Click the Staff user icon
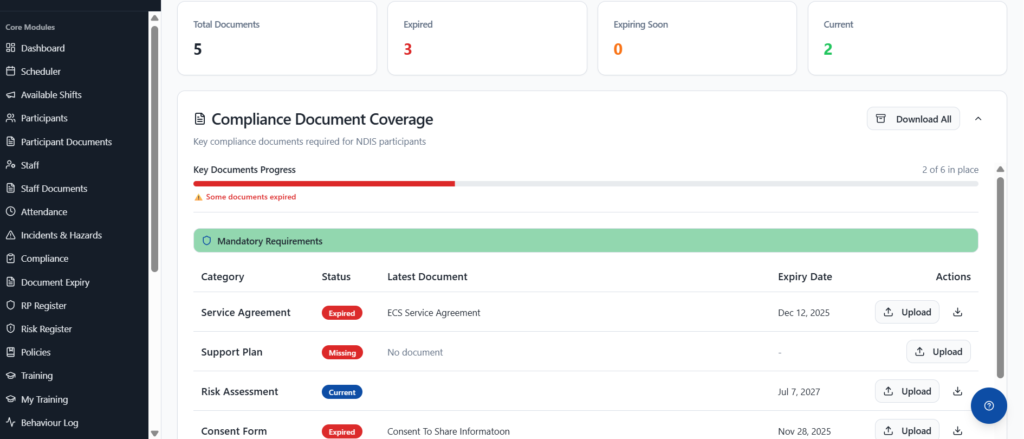Viewport: 1024px width, 439px height. [x=10, y=165]
